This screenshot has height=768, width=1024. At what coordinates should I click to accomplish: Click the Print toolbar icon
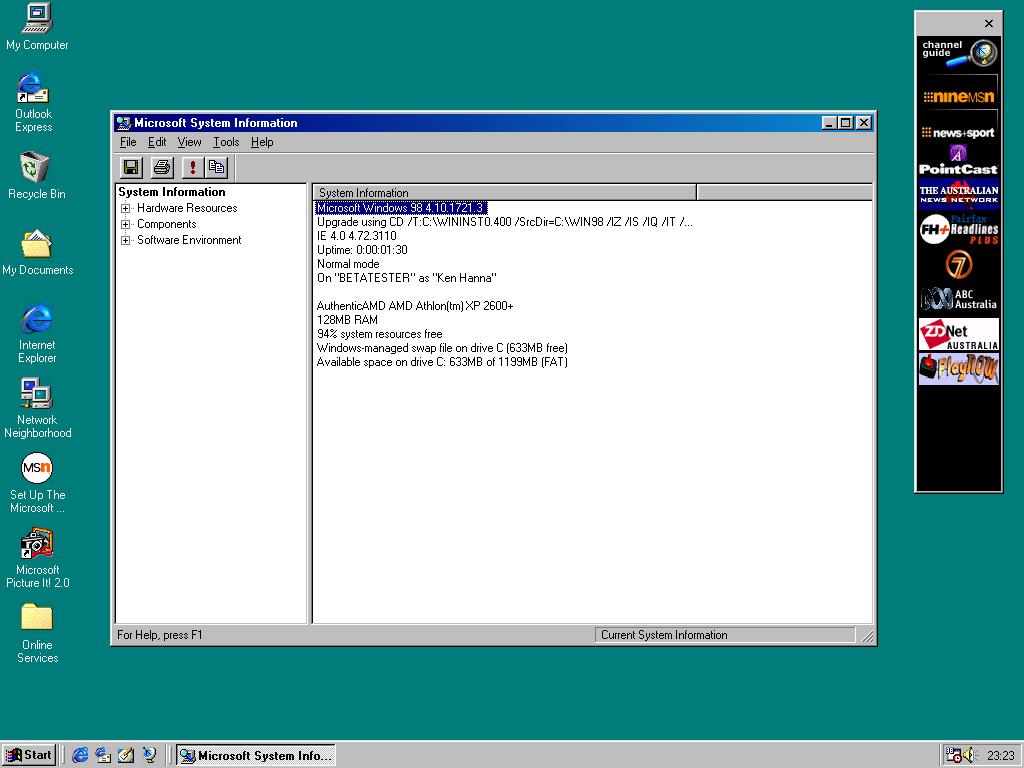click(x=162, y=168)
